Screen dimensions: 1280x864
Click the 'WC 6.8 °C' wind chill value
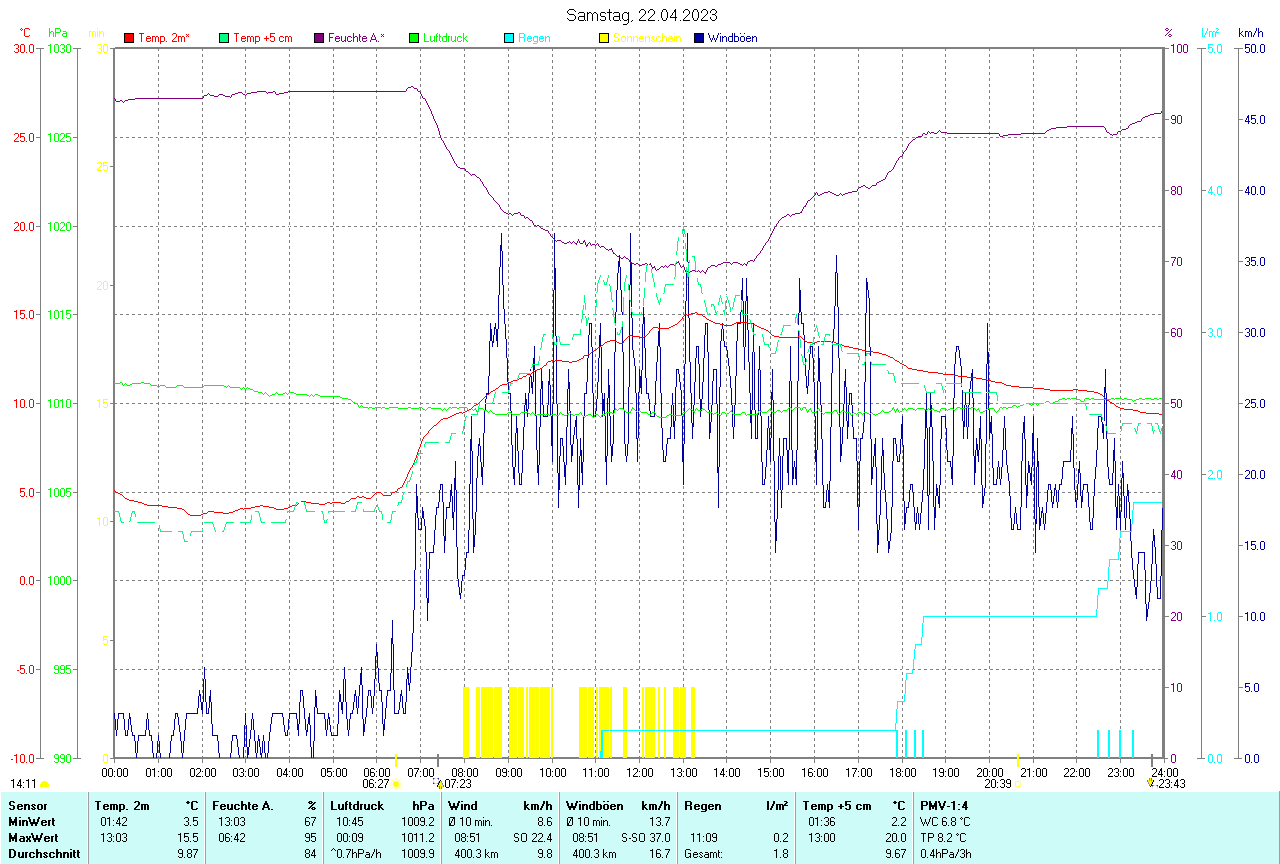(947, 821)
